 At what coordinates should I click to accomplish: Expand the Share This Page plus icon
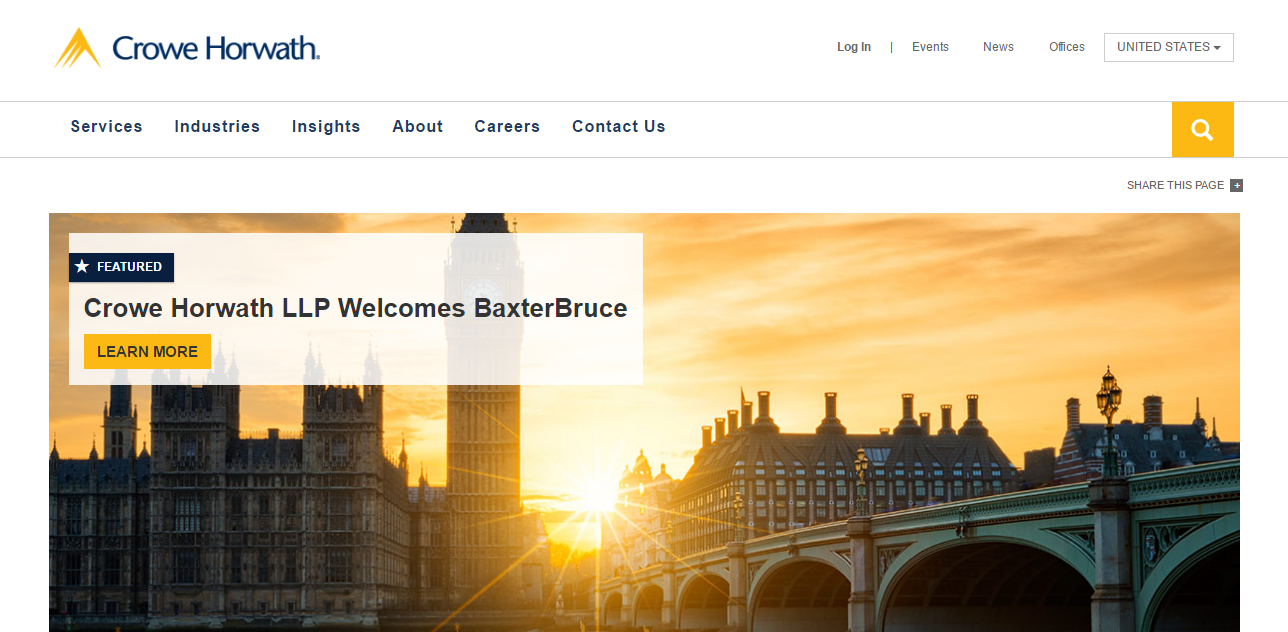[1237, 185]
